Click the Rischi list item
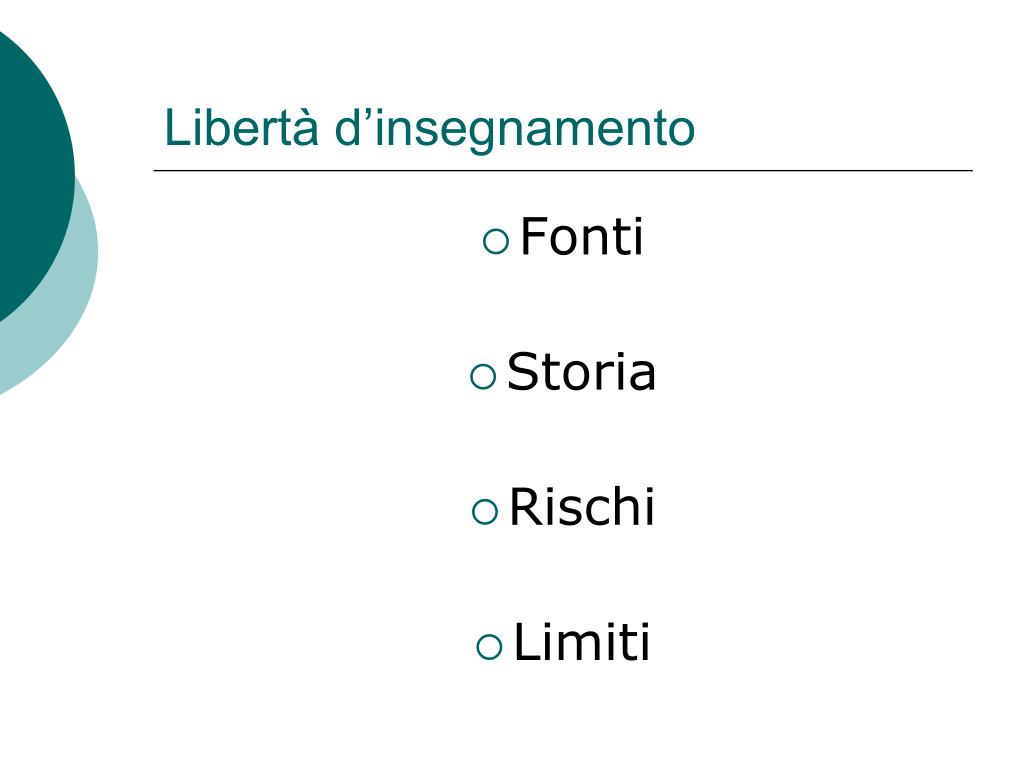1024x768 pixels. 581,507
